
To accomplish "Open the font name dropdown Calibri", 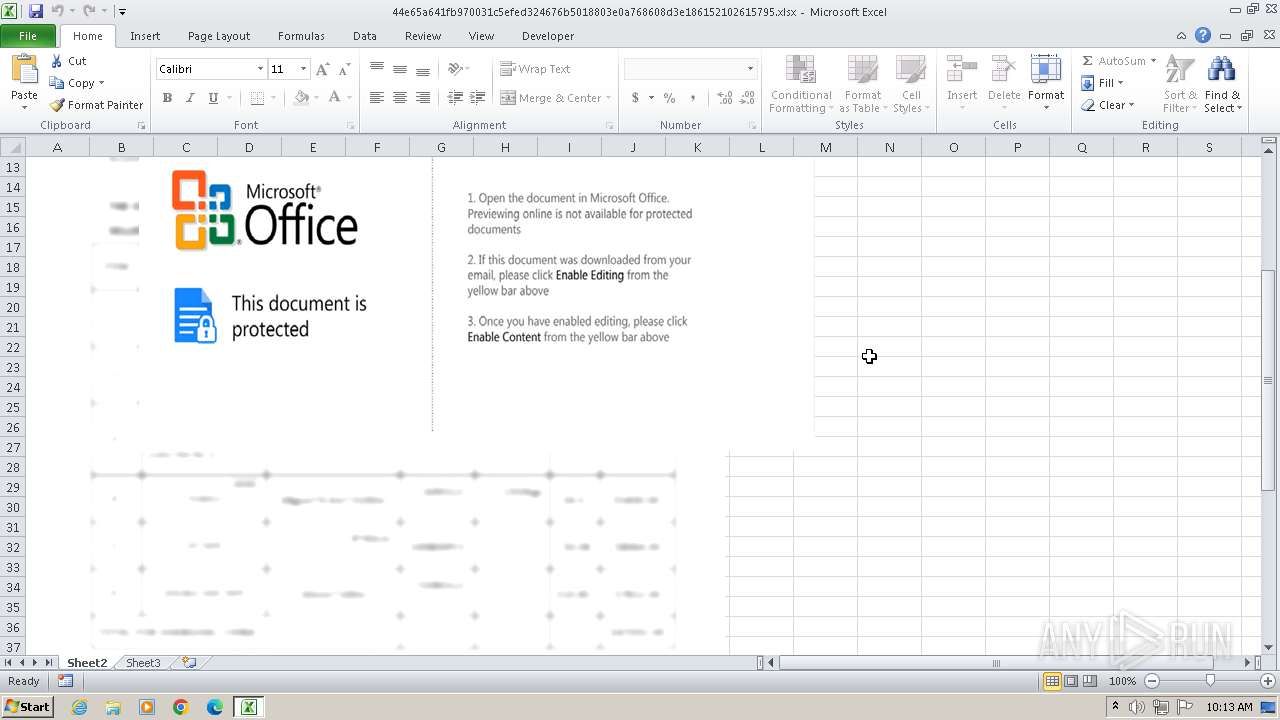I will 260,69.
